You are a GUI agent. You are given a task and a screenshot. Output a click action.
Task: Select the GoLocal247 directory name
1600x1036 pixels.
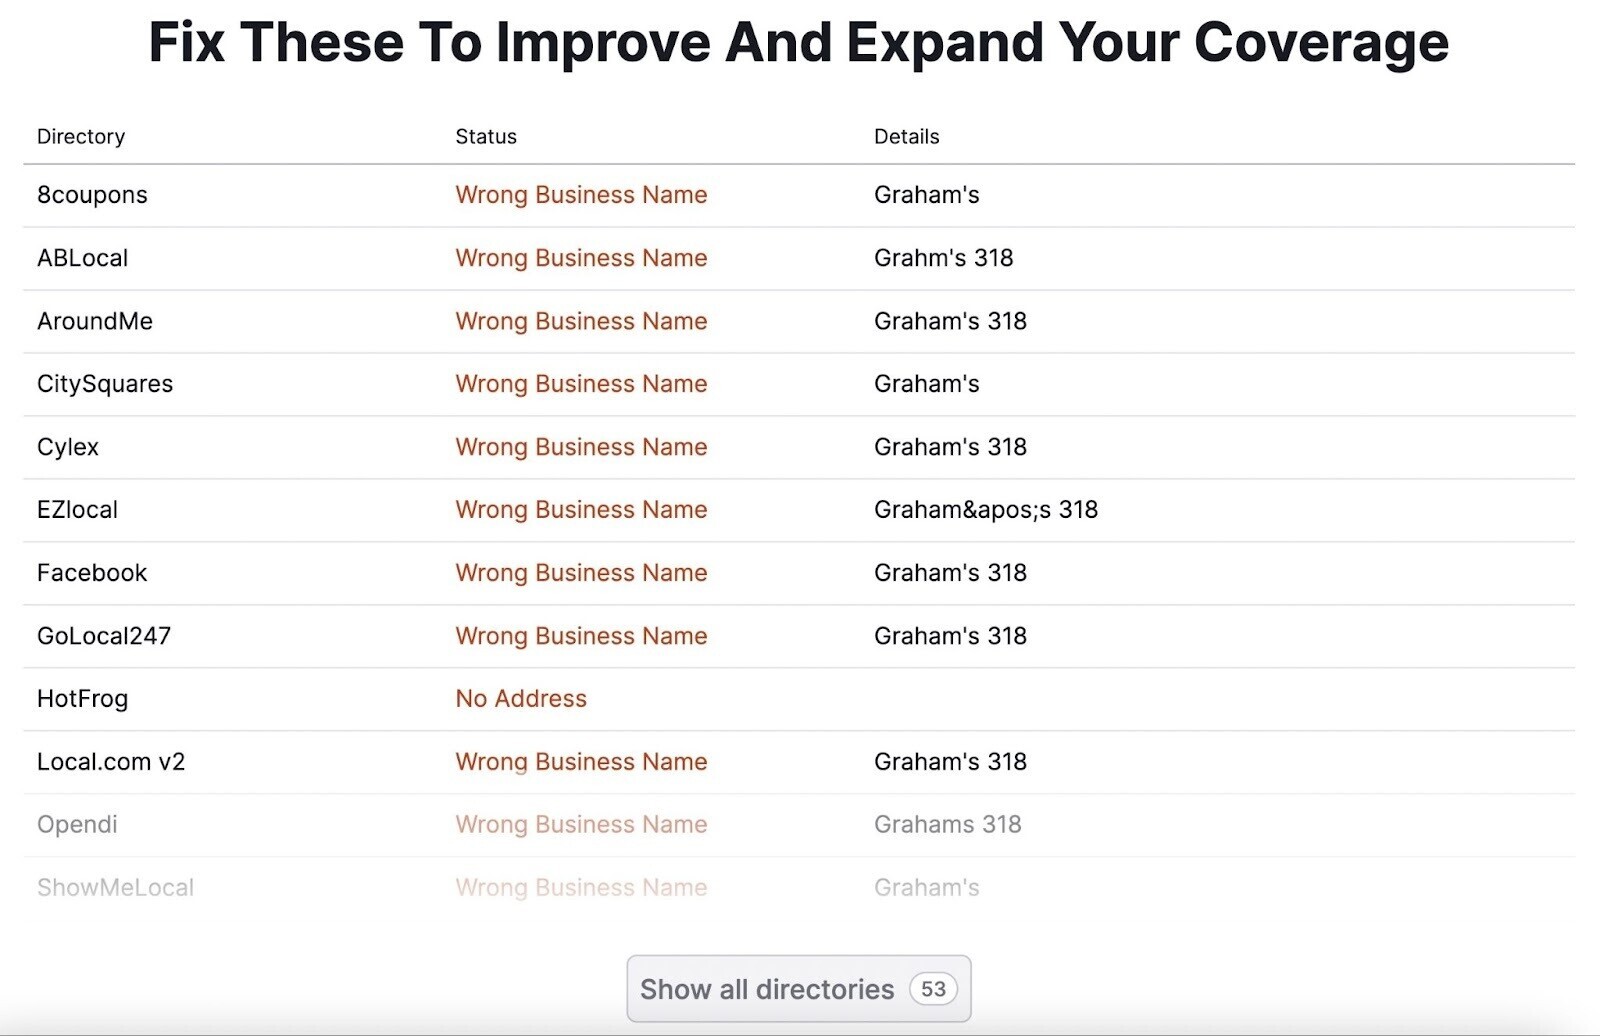(104, 636)
